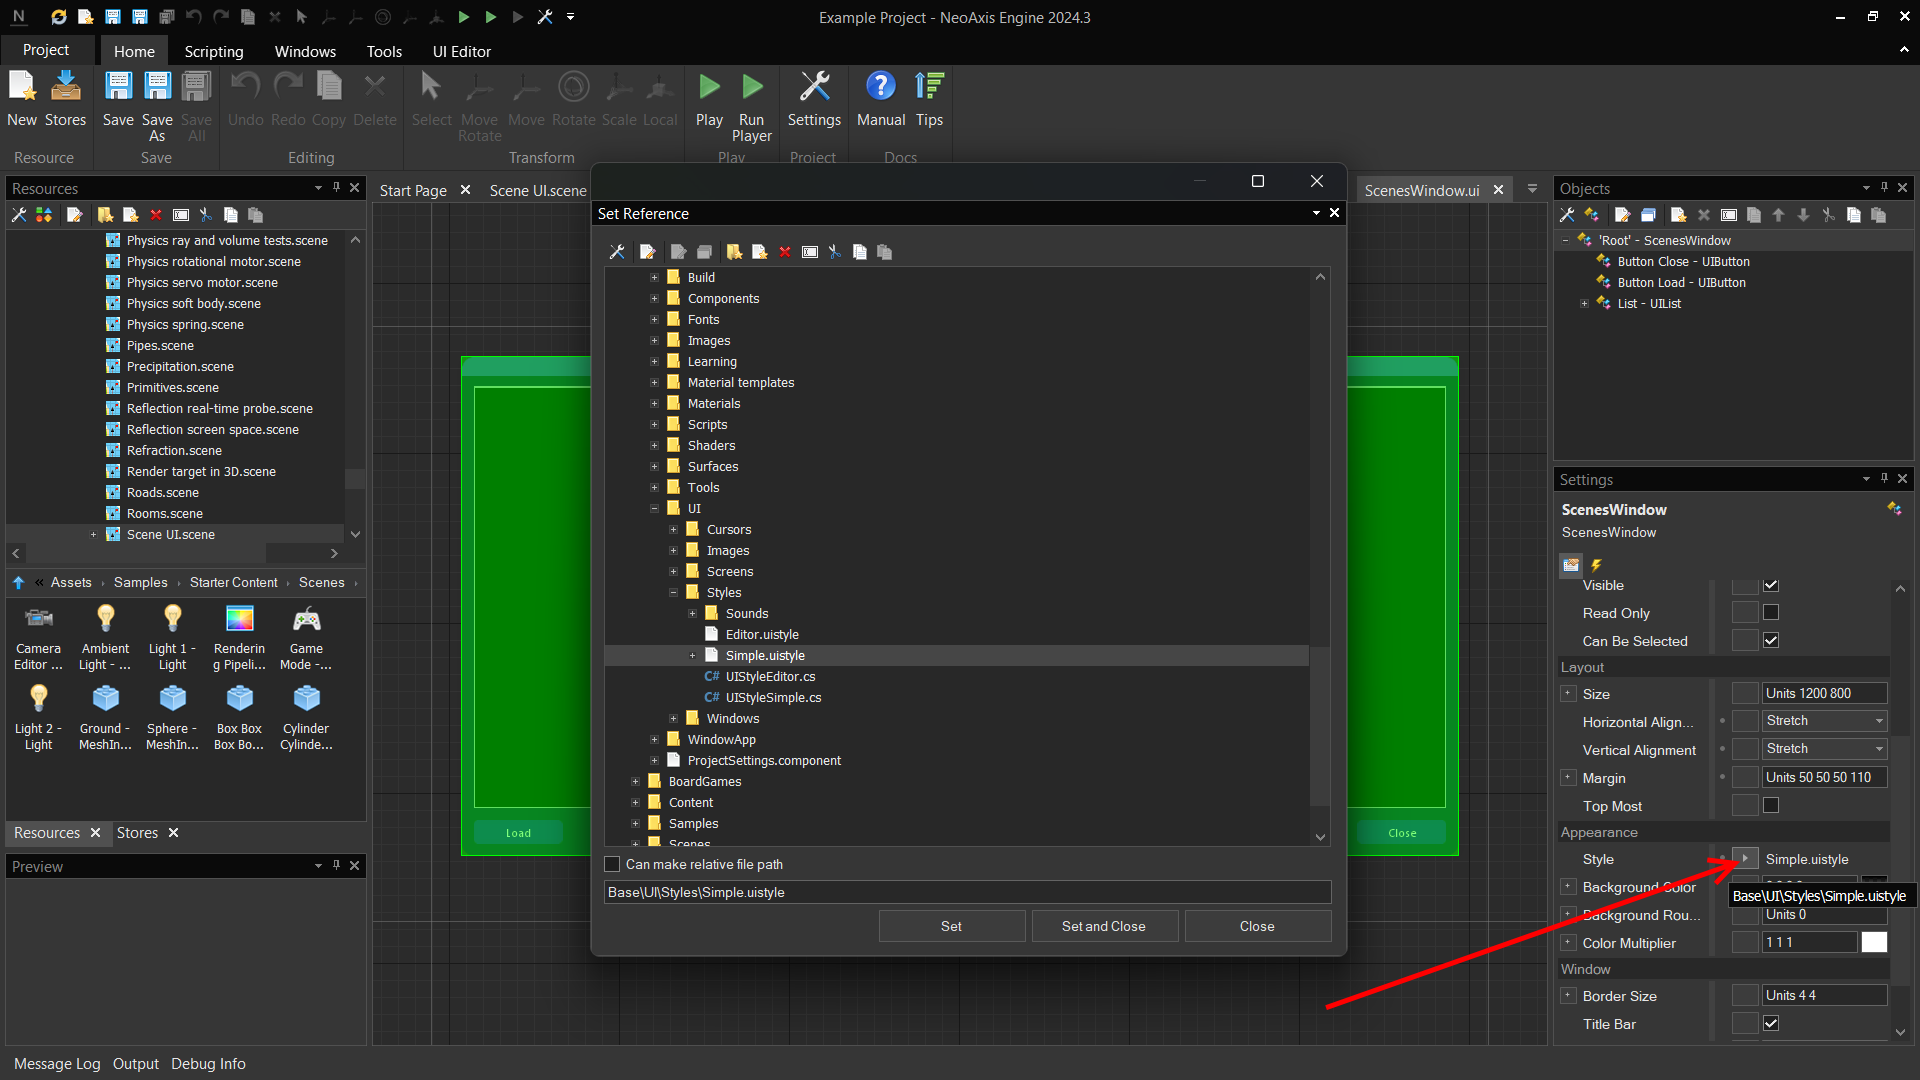Viewport: 1920px width, 1080px height.
Task: Click the Border Size value field
Action: tap(1824, 995)
